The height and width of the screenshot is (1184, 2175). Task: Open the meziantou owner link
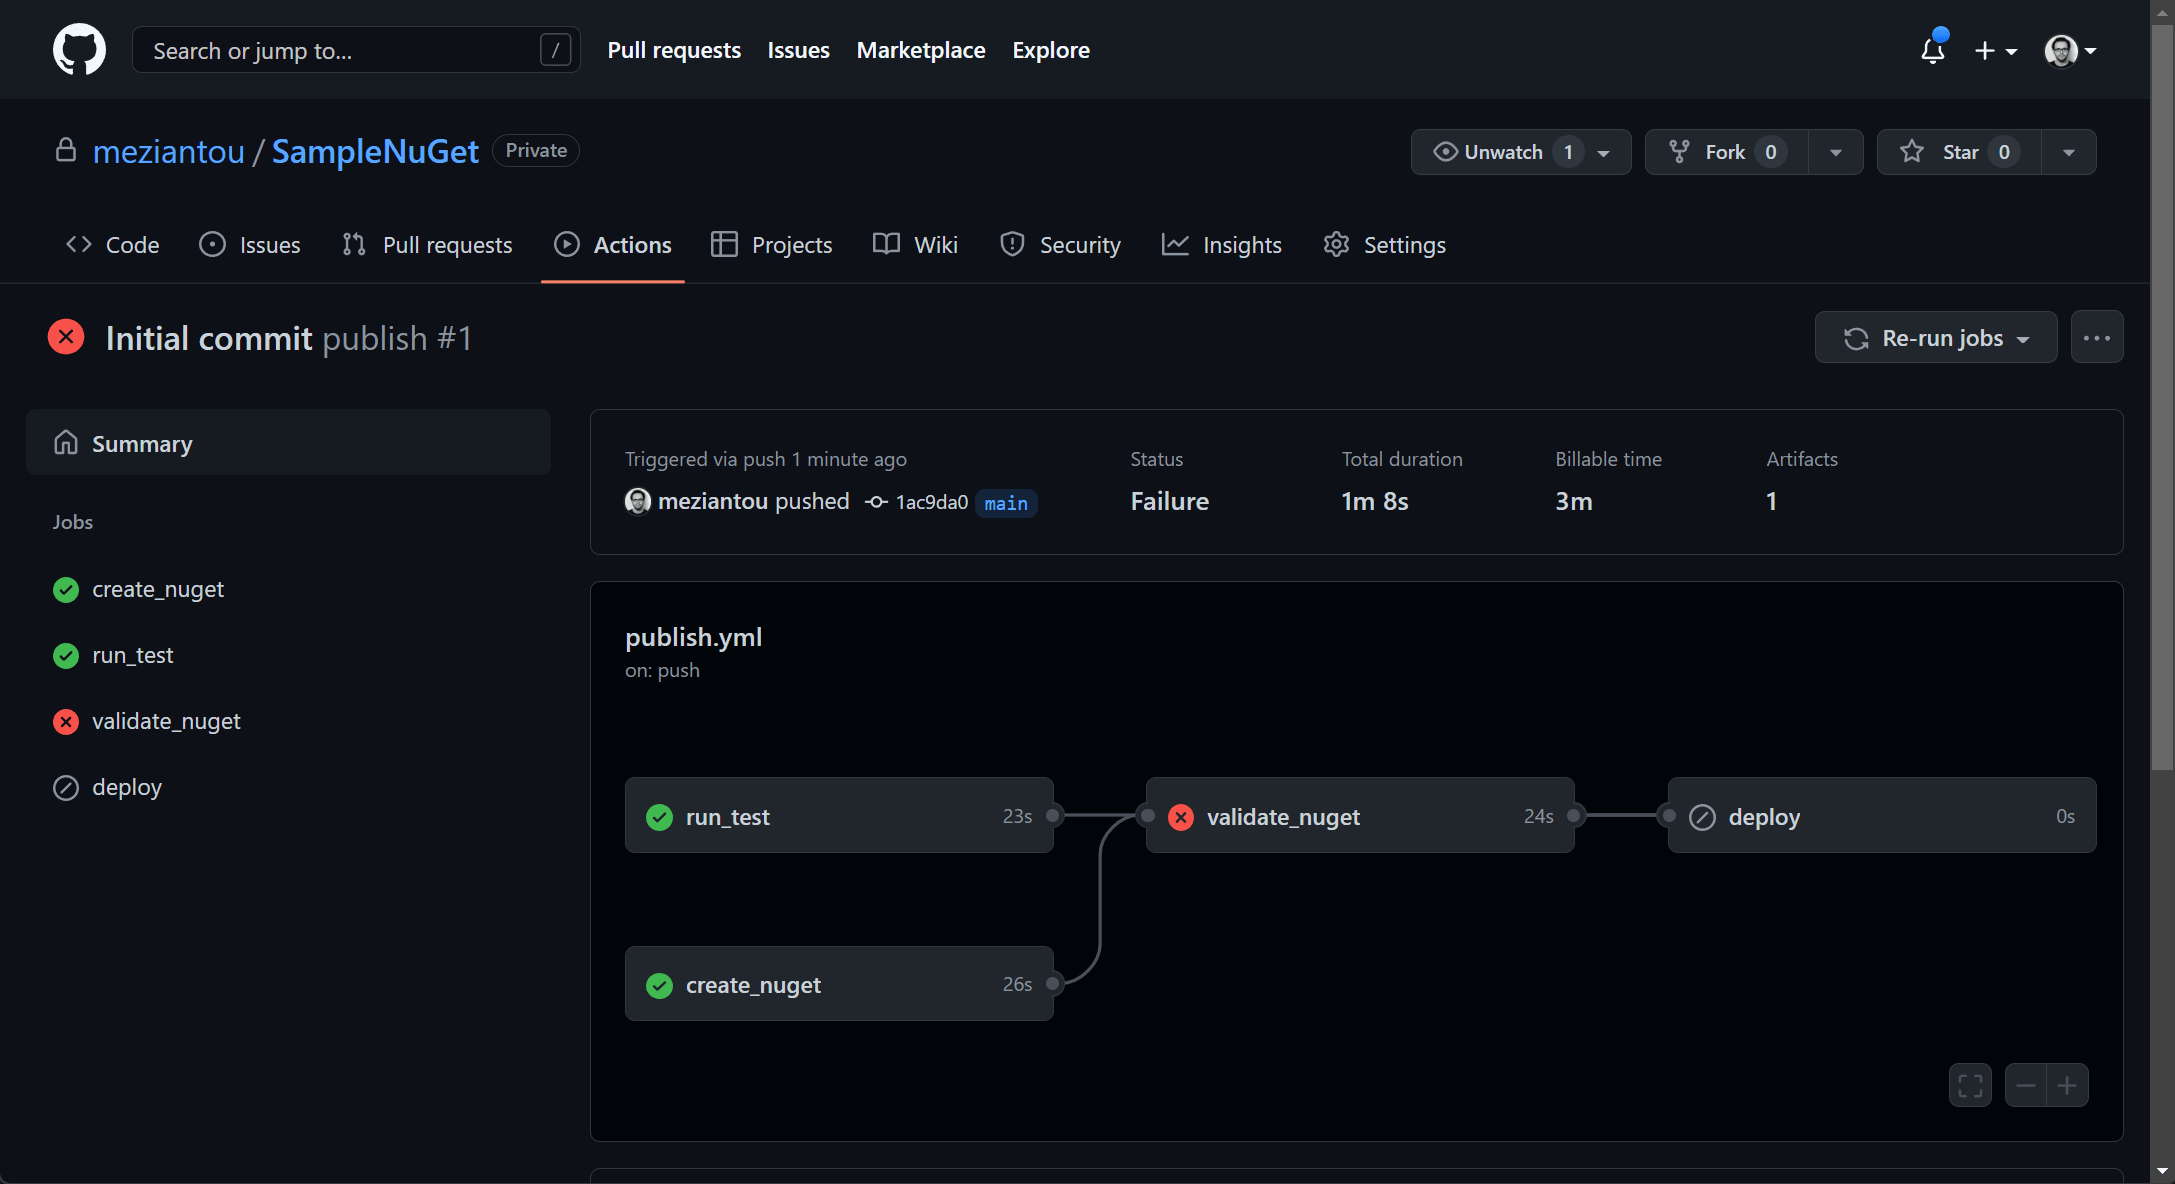pos(168,152)
